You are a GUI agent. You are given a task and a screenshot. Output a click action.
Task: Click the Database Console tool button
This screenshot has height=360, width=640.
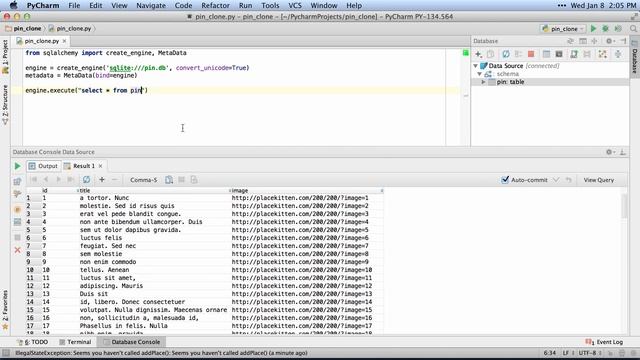coord(132,342)
